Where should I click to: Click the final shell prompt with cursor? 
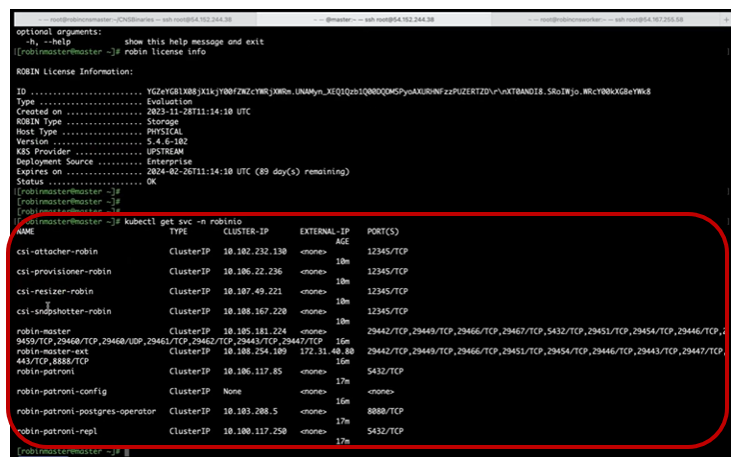73,451
